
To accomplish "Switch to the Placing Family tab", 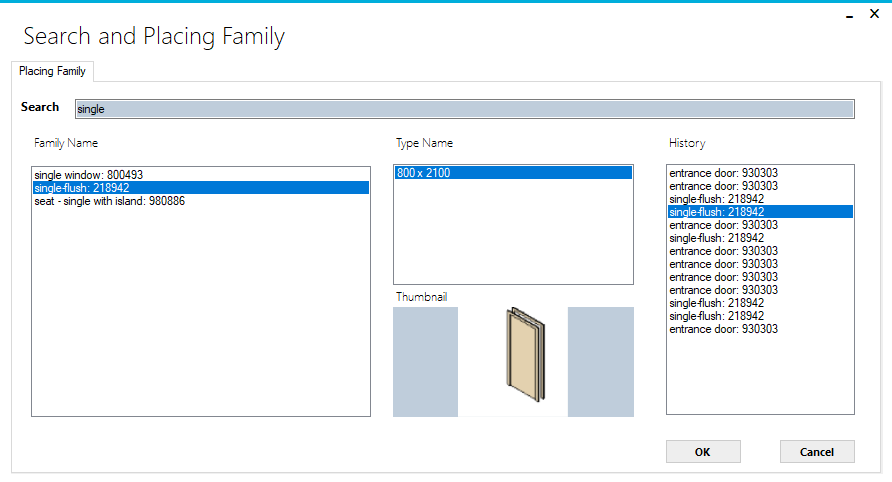I will 52,71.
